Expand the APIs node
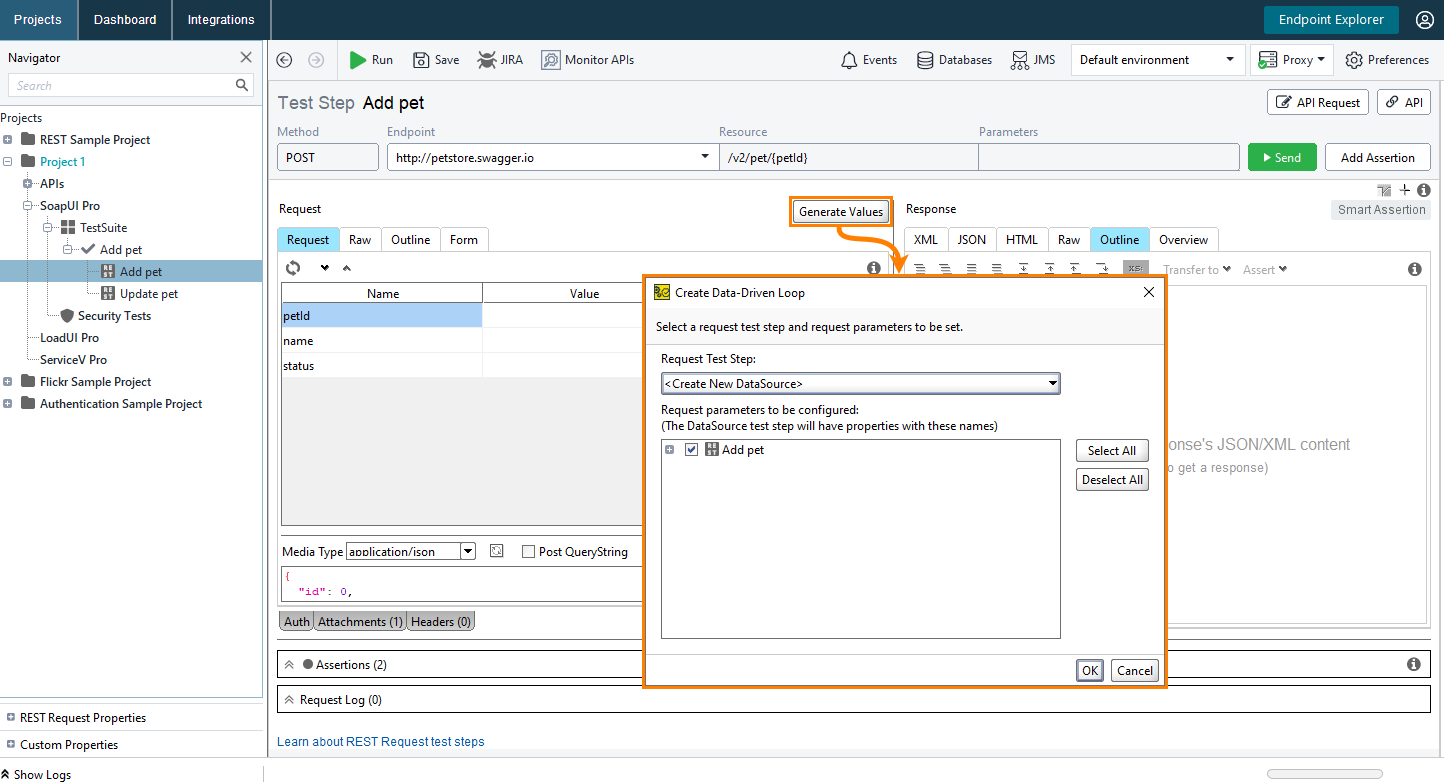The width and height of the screenshot is (1444, 784). (x=28, y=184)
